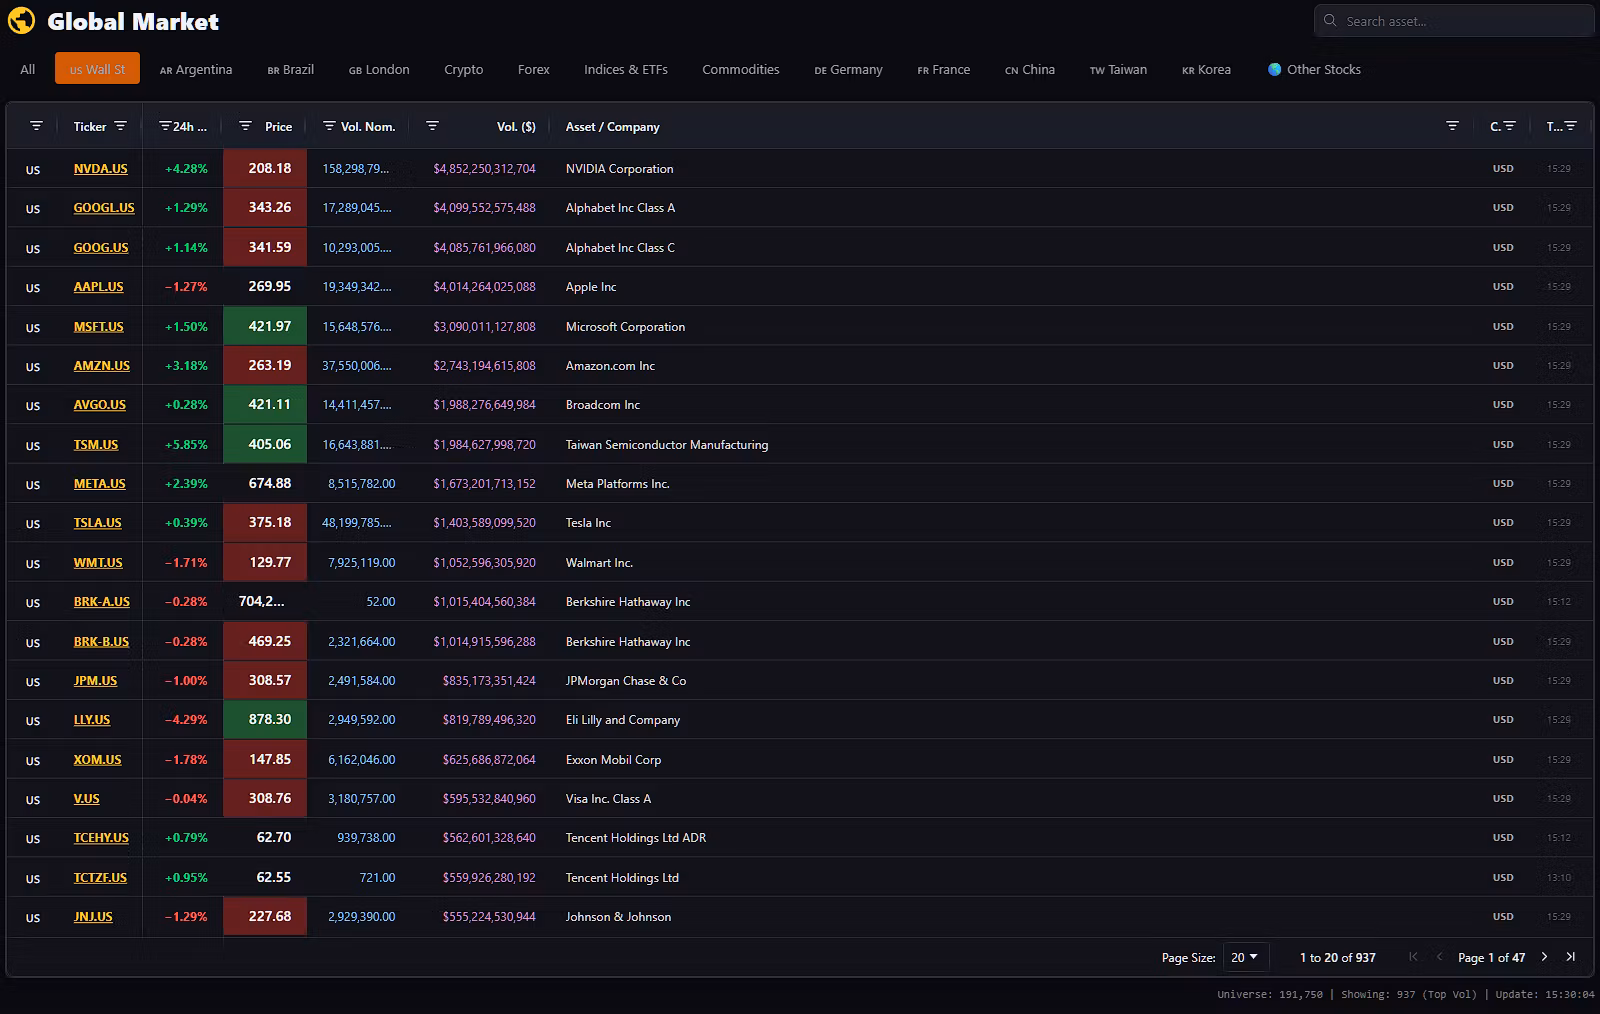
Task: Open the Vol. Nom. column filter icon
Action: tap(329, 126)
